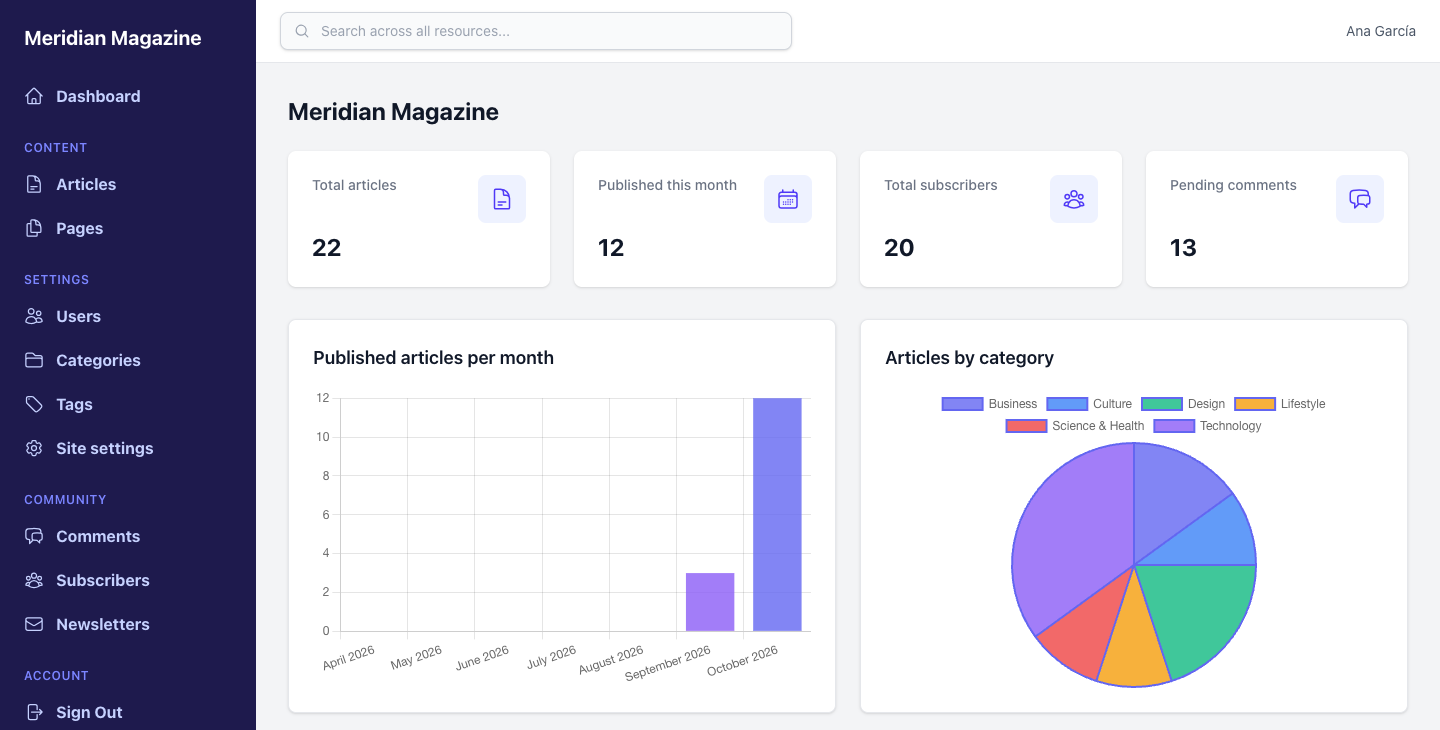Click the Pending comments card icon

[1360, 199]
